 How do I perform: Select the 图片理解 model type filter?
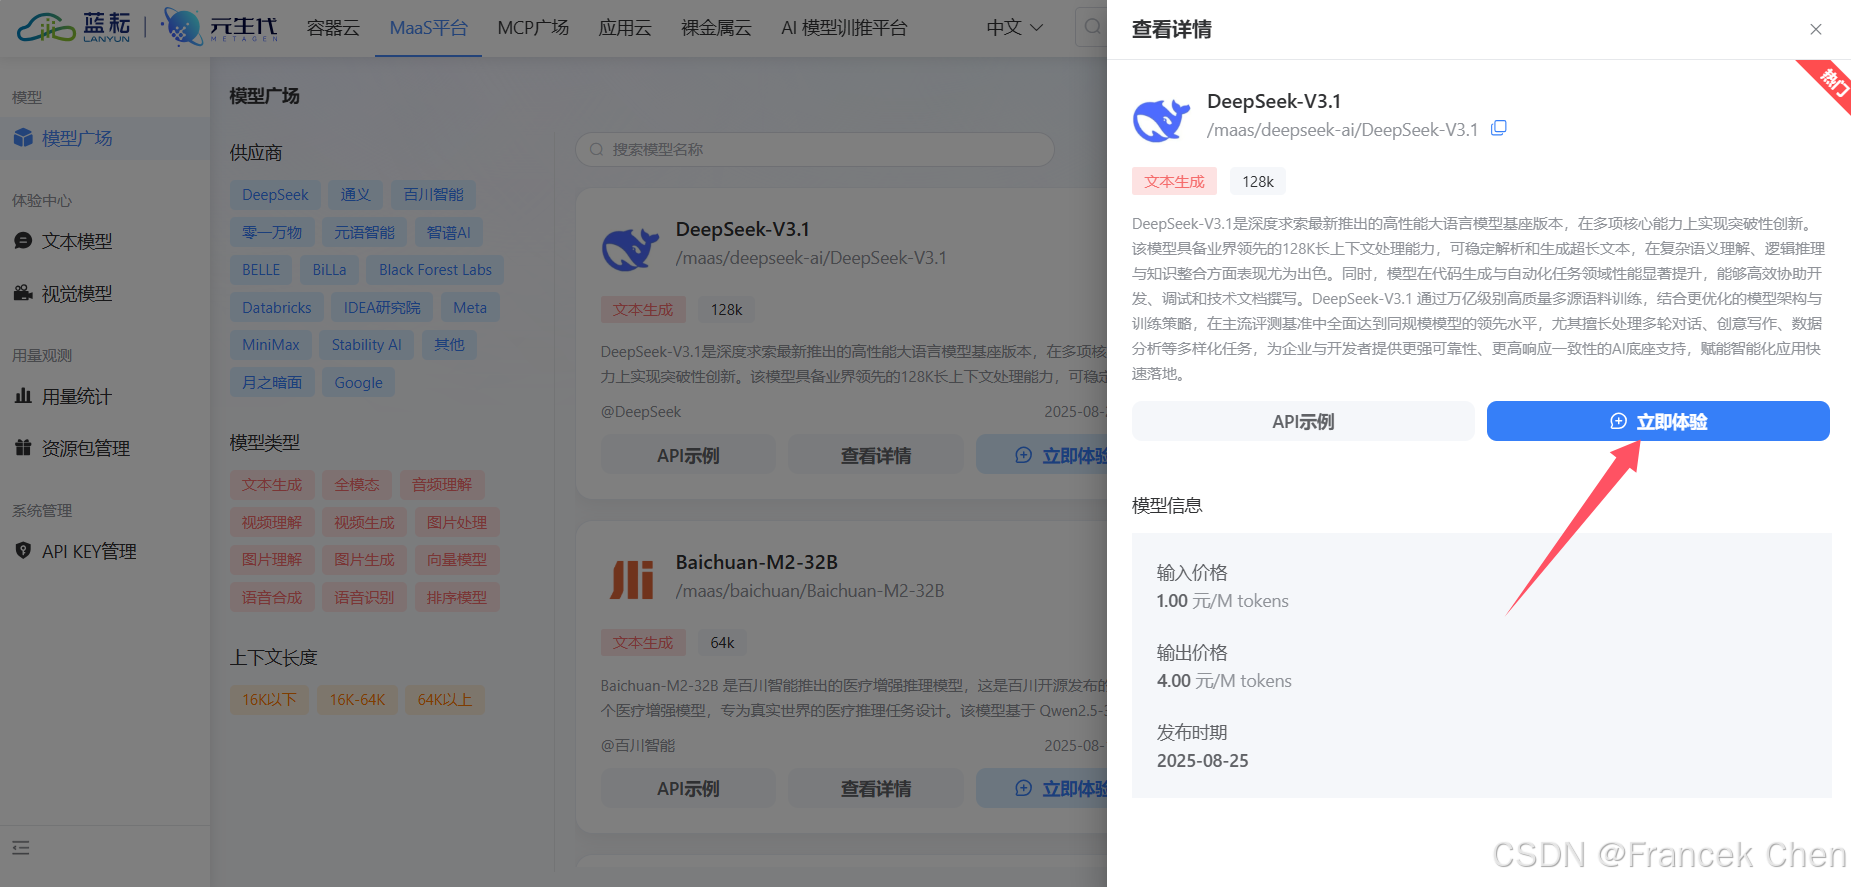(x=272, y=560)
